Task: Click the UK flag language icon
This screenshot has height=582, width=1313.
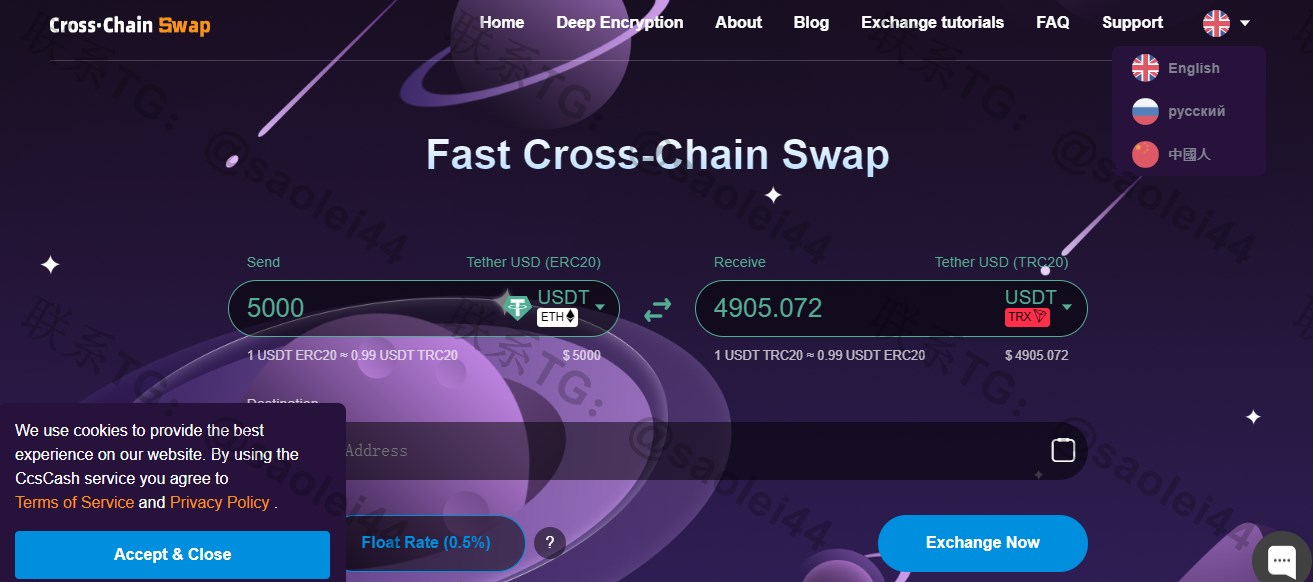Action: pos(1216,23)
